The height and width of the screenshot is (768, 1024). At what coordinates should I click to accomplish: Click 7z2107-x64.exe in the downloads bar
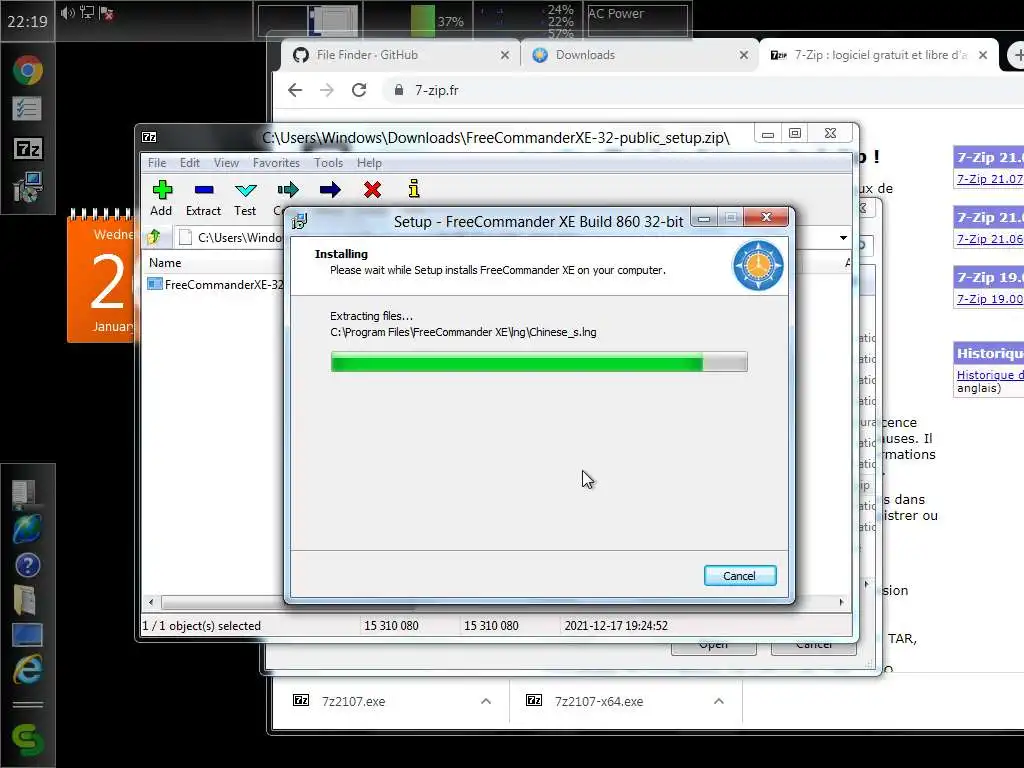599,701
